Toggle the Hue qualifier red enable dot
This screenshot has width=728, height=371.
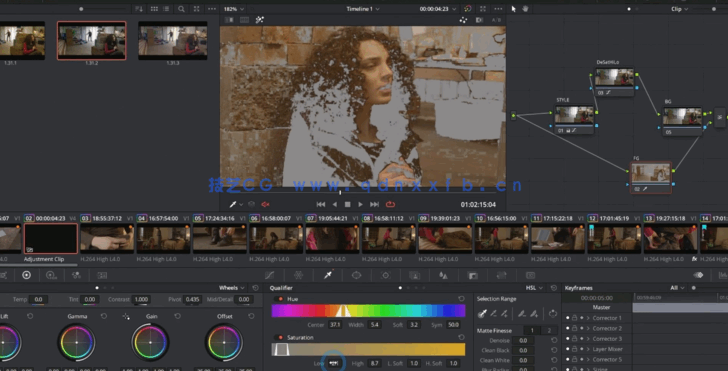click(x=280, y=299)
